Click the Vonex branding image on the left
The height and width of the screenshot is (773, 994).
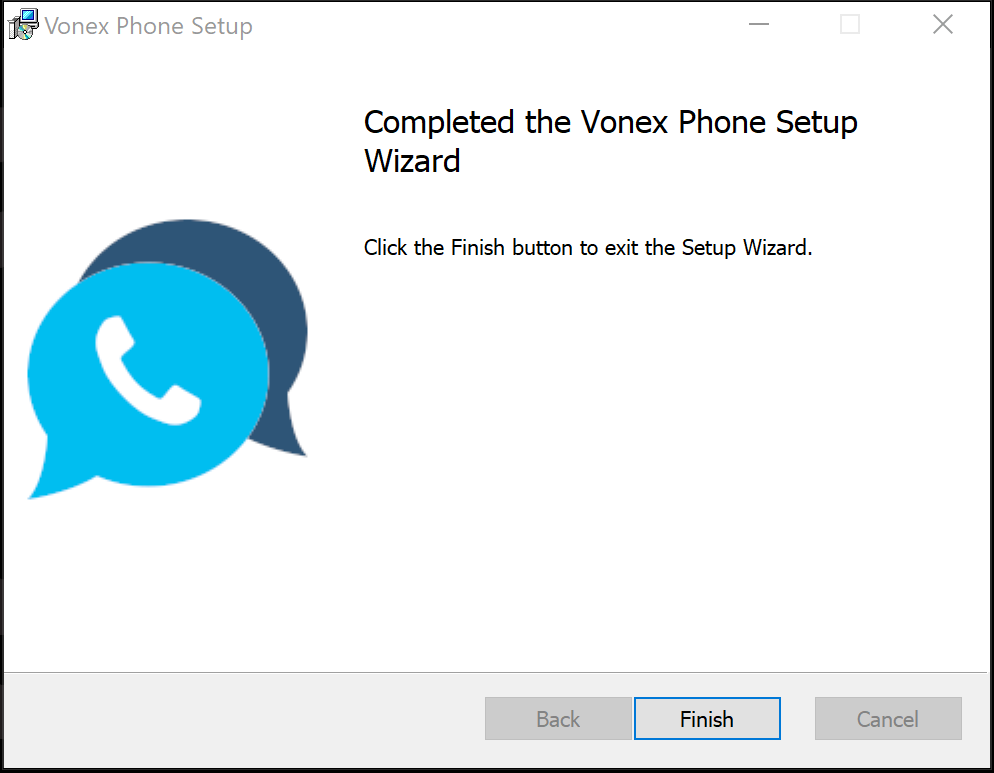[165, 360]
